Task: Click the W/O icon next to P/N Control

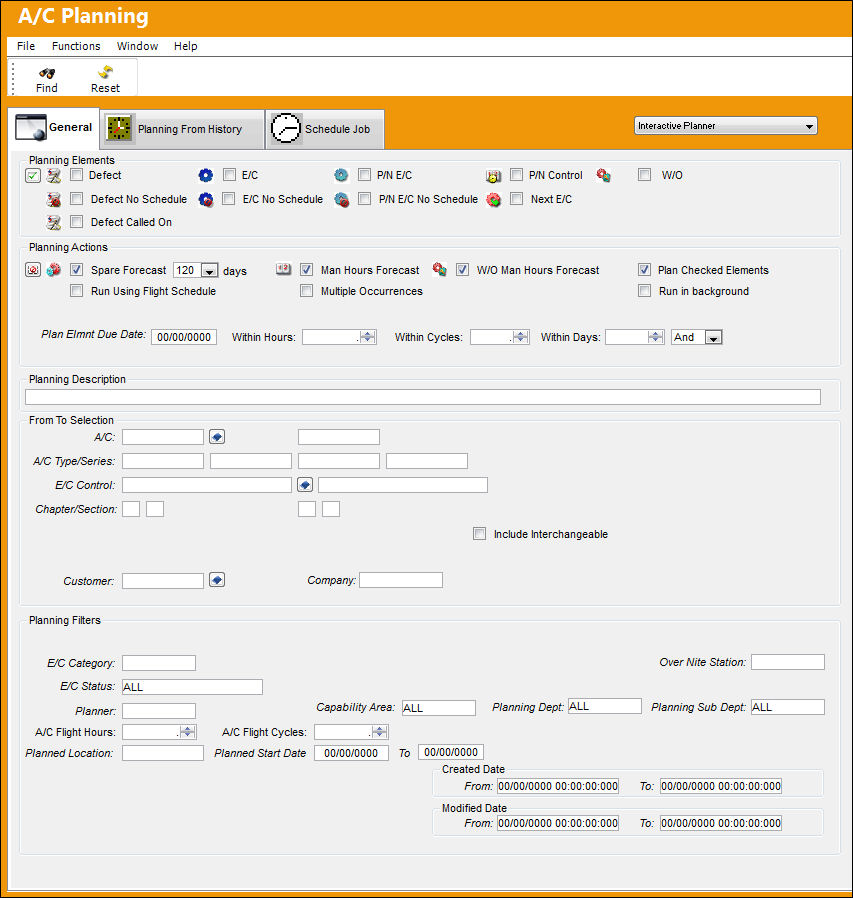Action: point(603,175)
